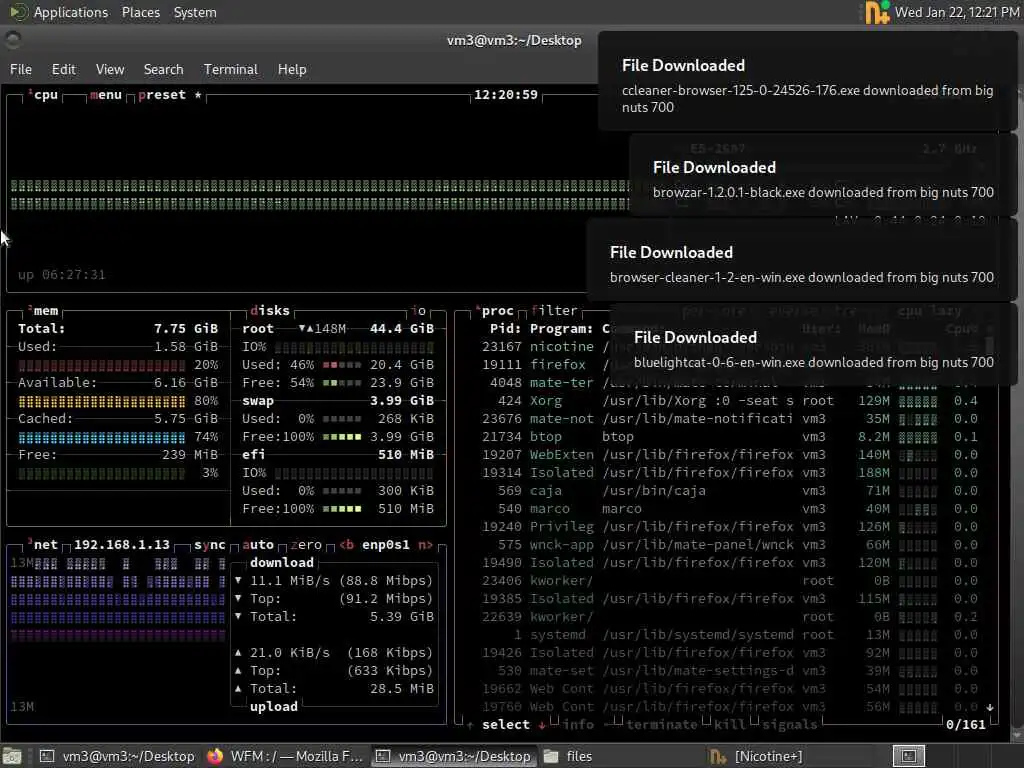Switch to the files taskbar window
Screen dimensions: 1024x768
click(622, 756)
